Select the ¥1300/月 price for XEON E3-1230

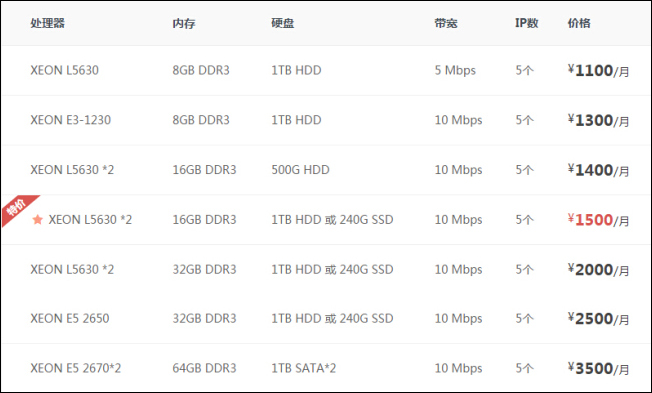click(598, 120)
